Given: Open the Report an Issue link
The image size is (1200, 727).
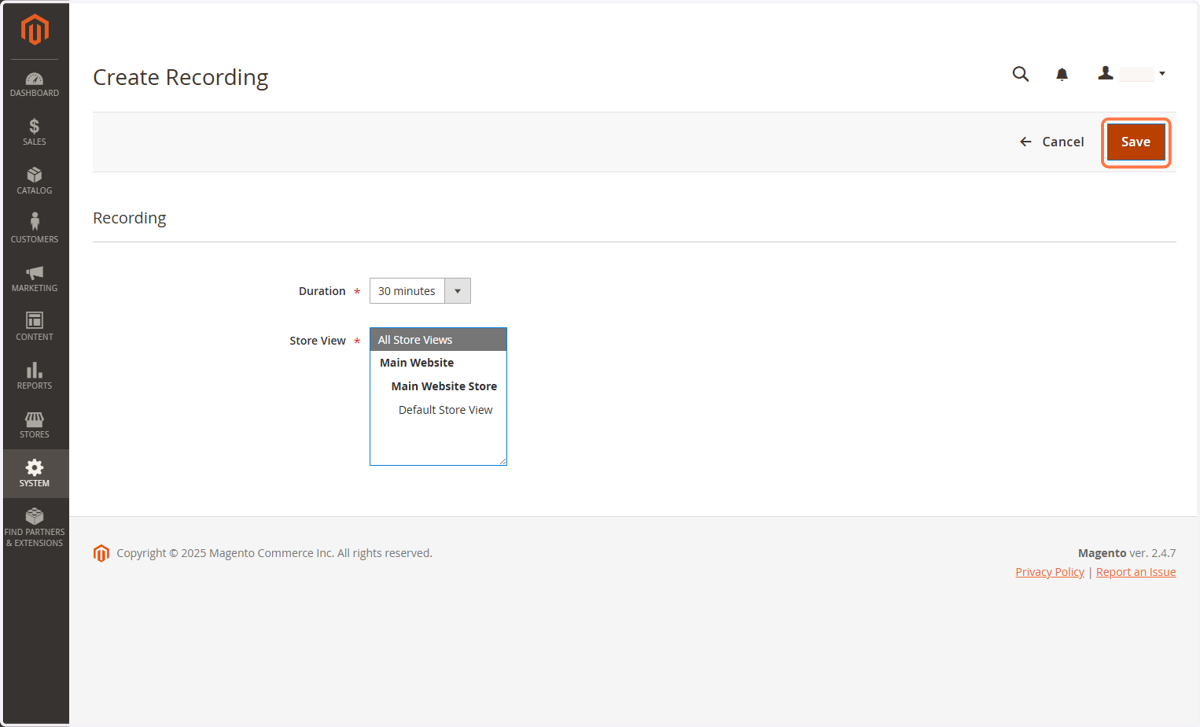Looking at the screenshot, I should tap(1136, 572).
